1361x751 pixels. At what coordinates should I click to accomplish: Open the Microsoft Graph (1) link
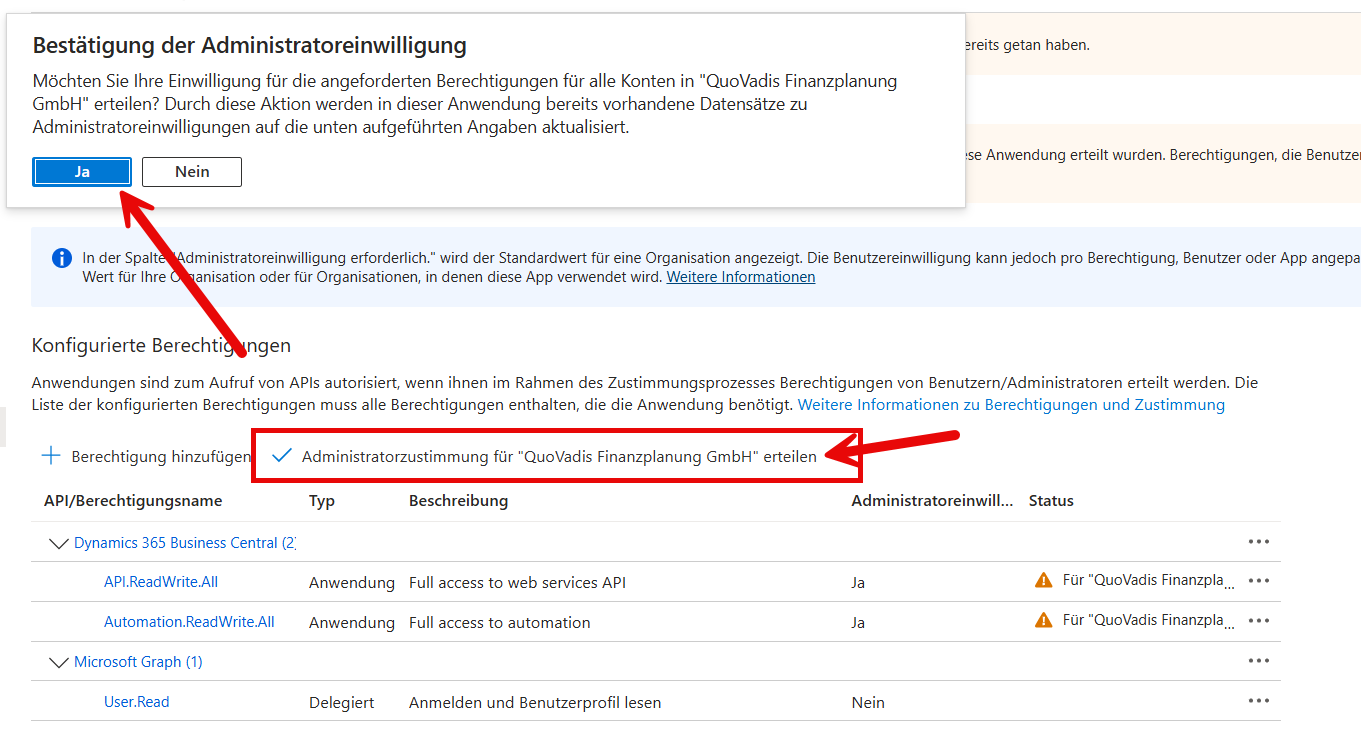138,662
